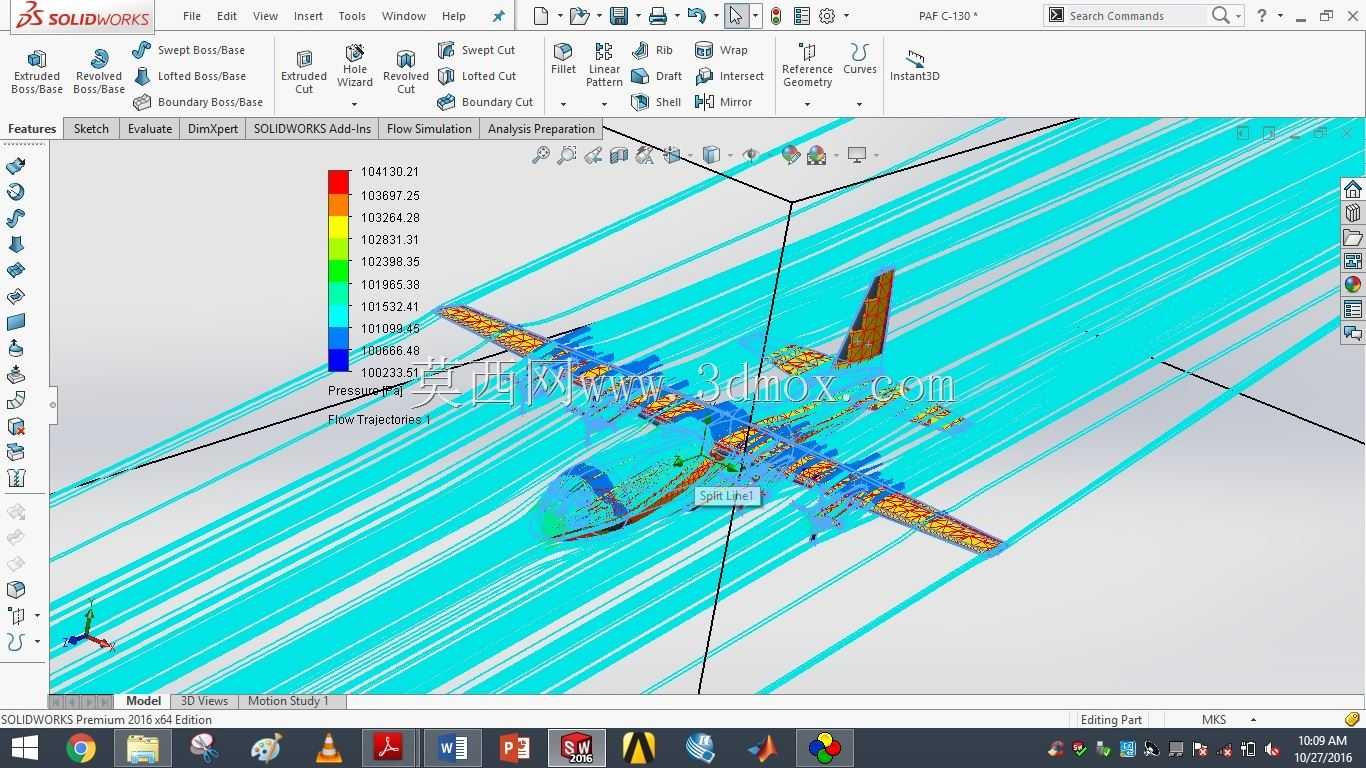
Task: Click the red color legend swatch
Action: pyautogui.click(x=339, y=181)
